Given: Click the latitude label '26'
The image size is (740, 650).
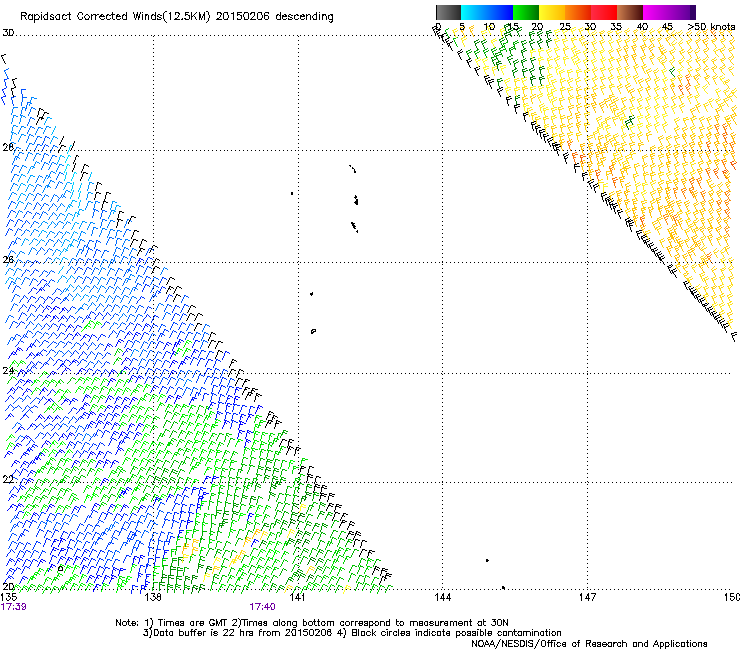Looking at the screenshot, I should coord(8,259).
